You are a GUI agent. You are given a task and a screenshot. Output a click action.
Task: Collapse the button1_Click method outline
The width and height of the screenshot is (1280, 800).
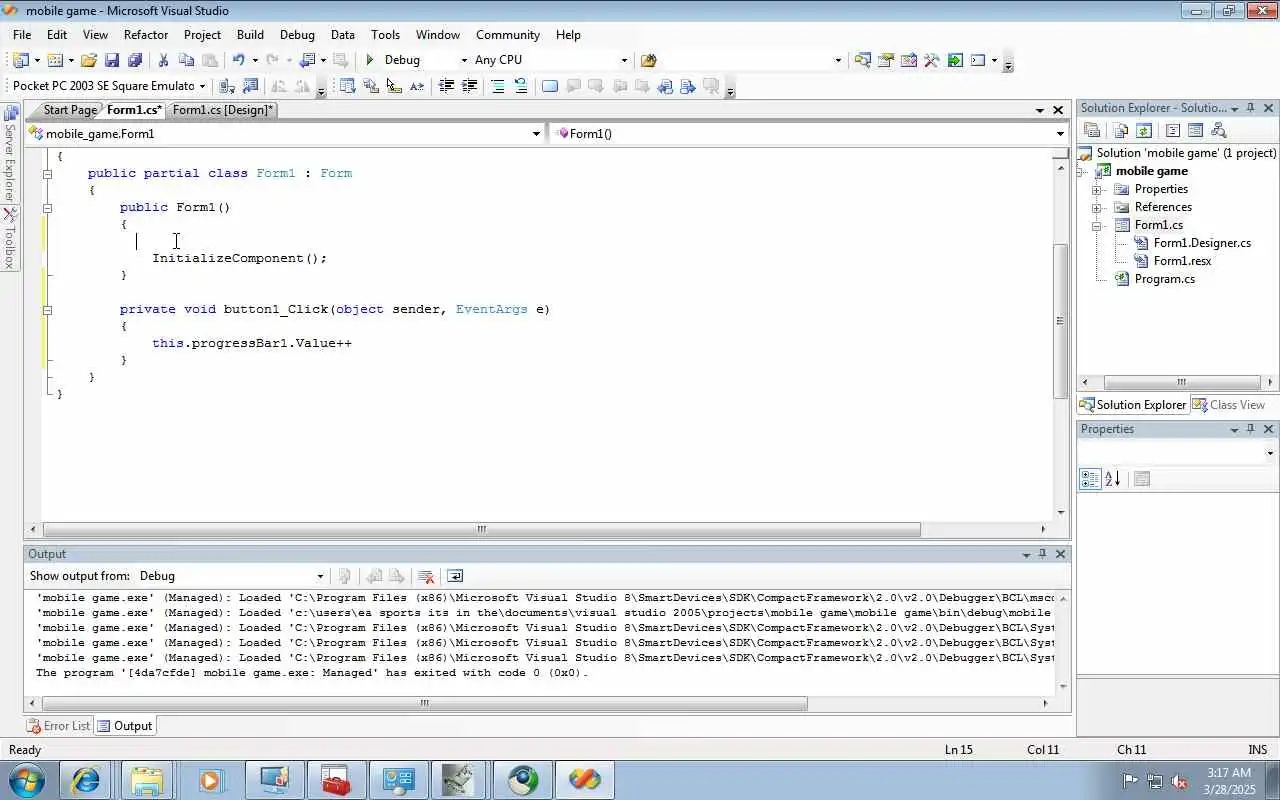point(47,310)
